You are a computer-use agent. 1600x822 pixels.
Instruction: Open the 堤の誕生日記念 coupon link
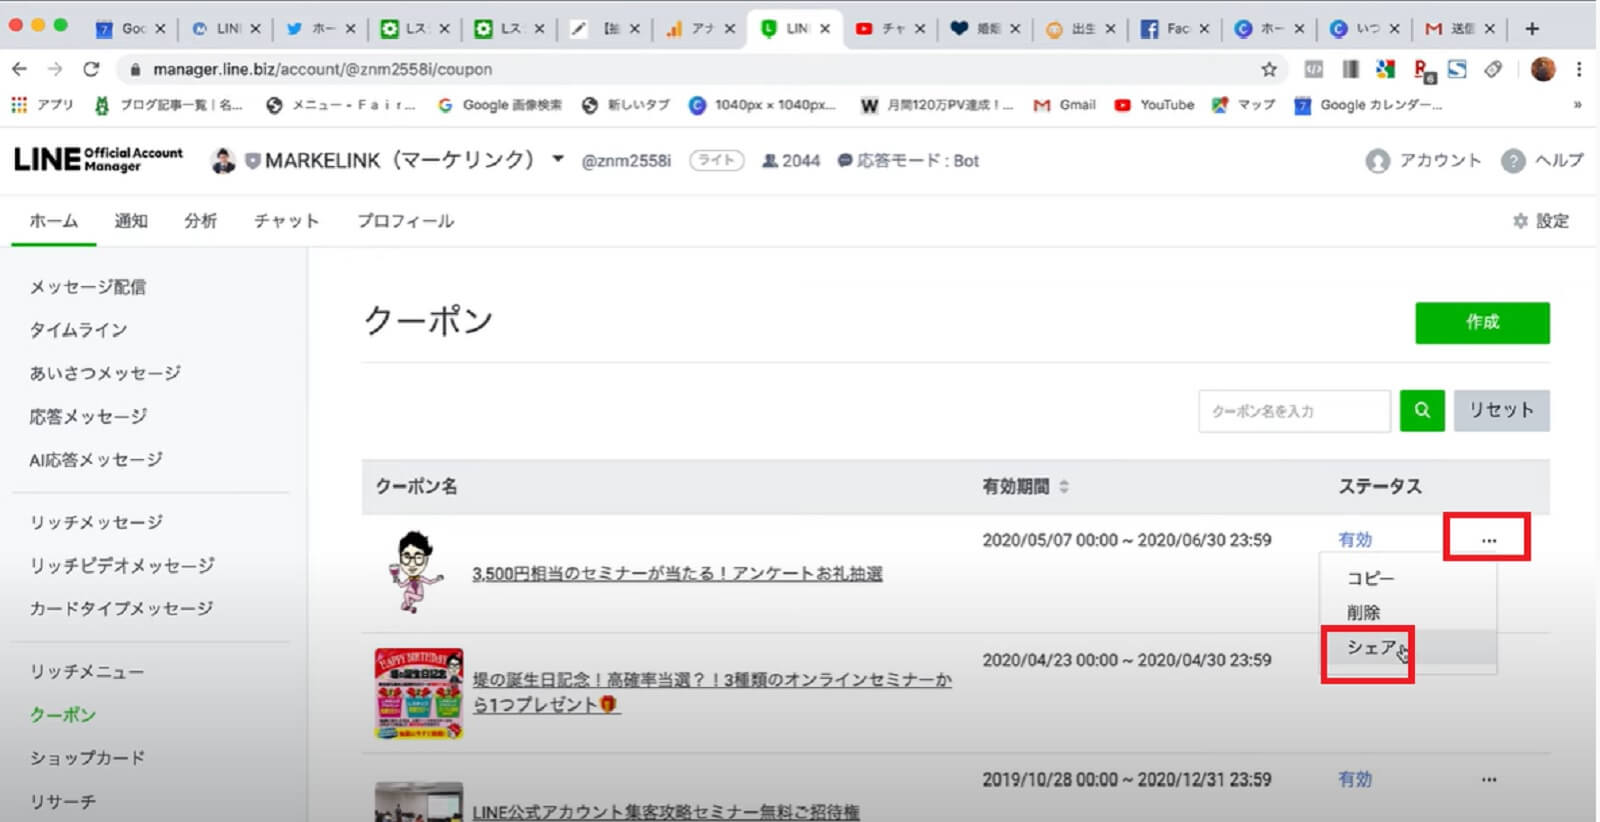711,692
